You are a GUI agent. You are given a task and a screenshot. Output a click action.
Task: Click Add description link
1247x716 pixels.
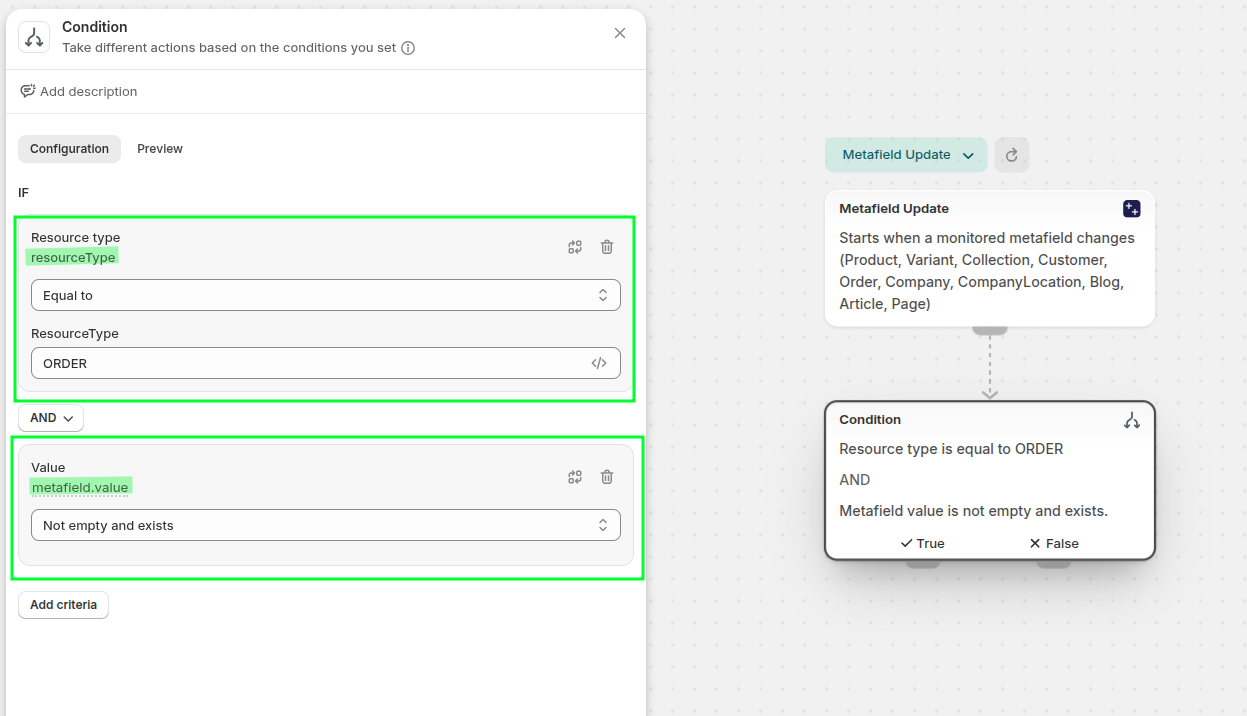(79, 91)
